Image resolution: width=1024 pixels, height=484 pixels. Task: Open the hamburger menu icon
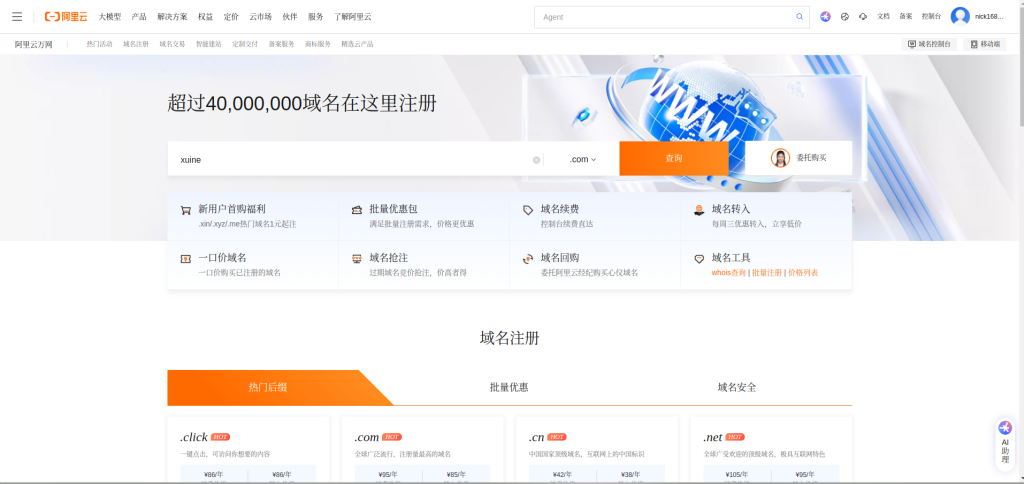pyautogui.click(x=17, y=16)
